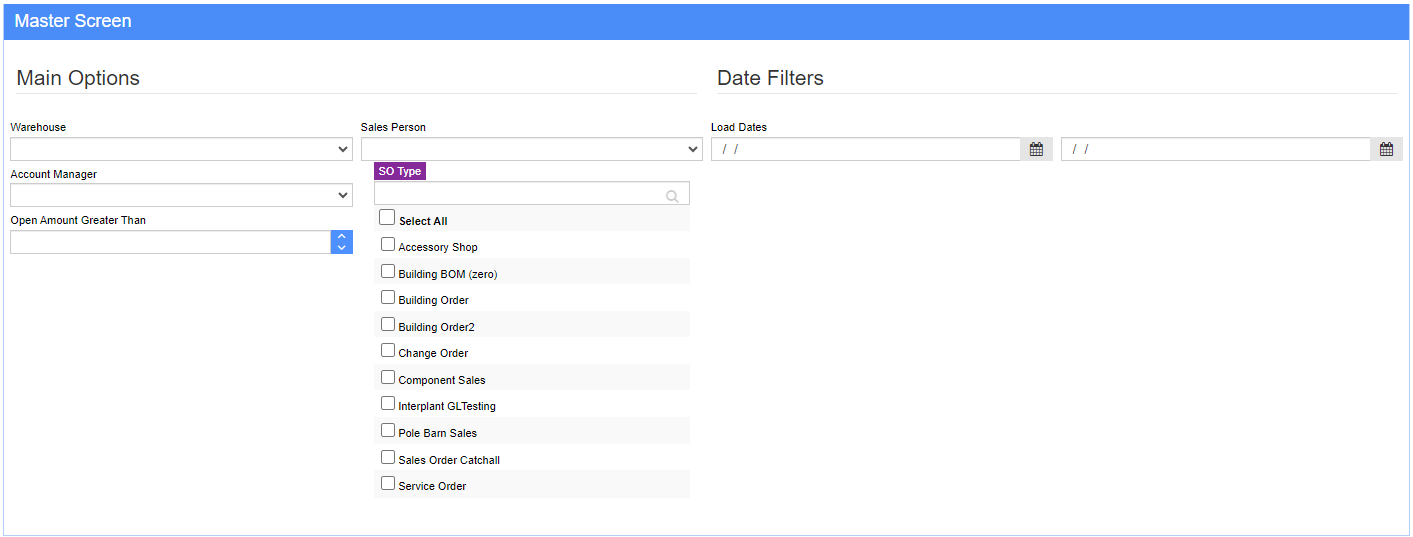Open the first Load Dates calendar picker
This screenshot has width=1413, height=537.
click(1036, 149)
